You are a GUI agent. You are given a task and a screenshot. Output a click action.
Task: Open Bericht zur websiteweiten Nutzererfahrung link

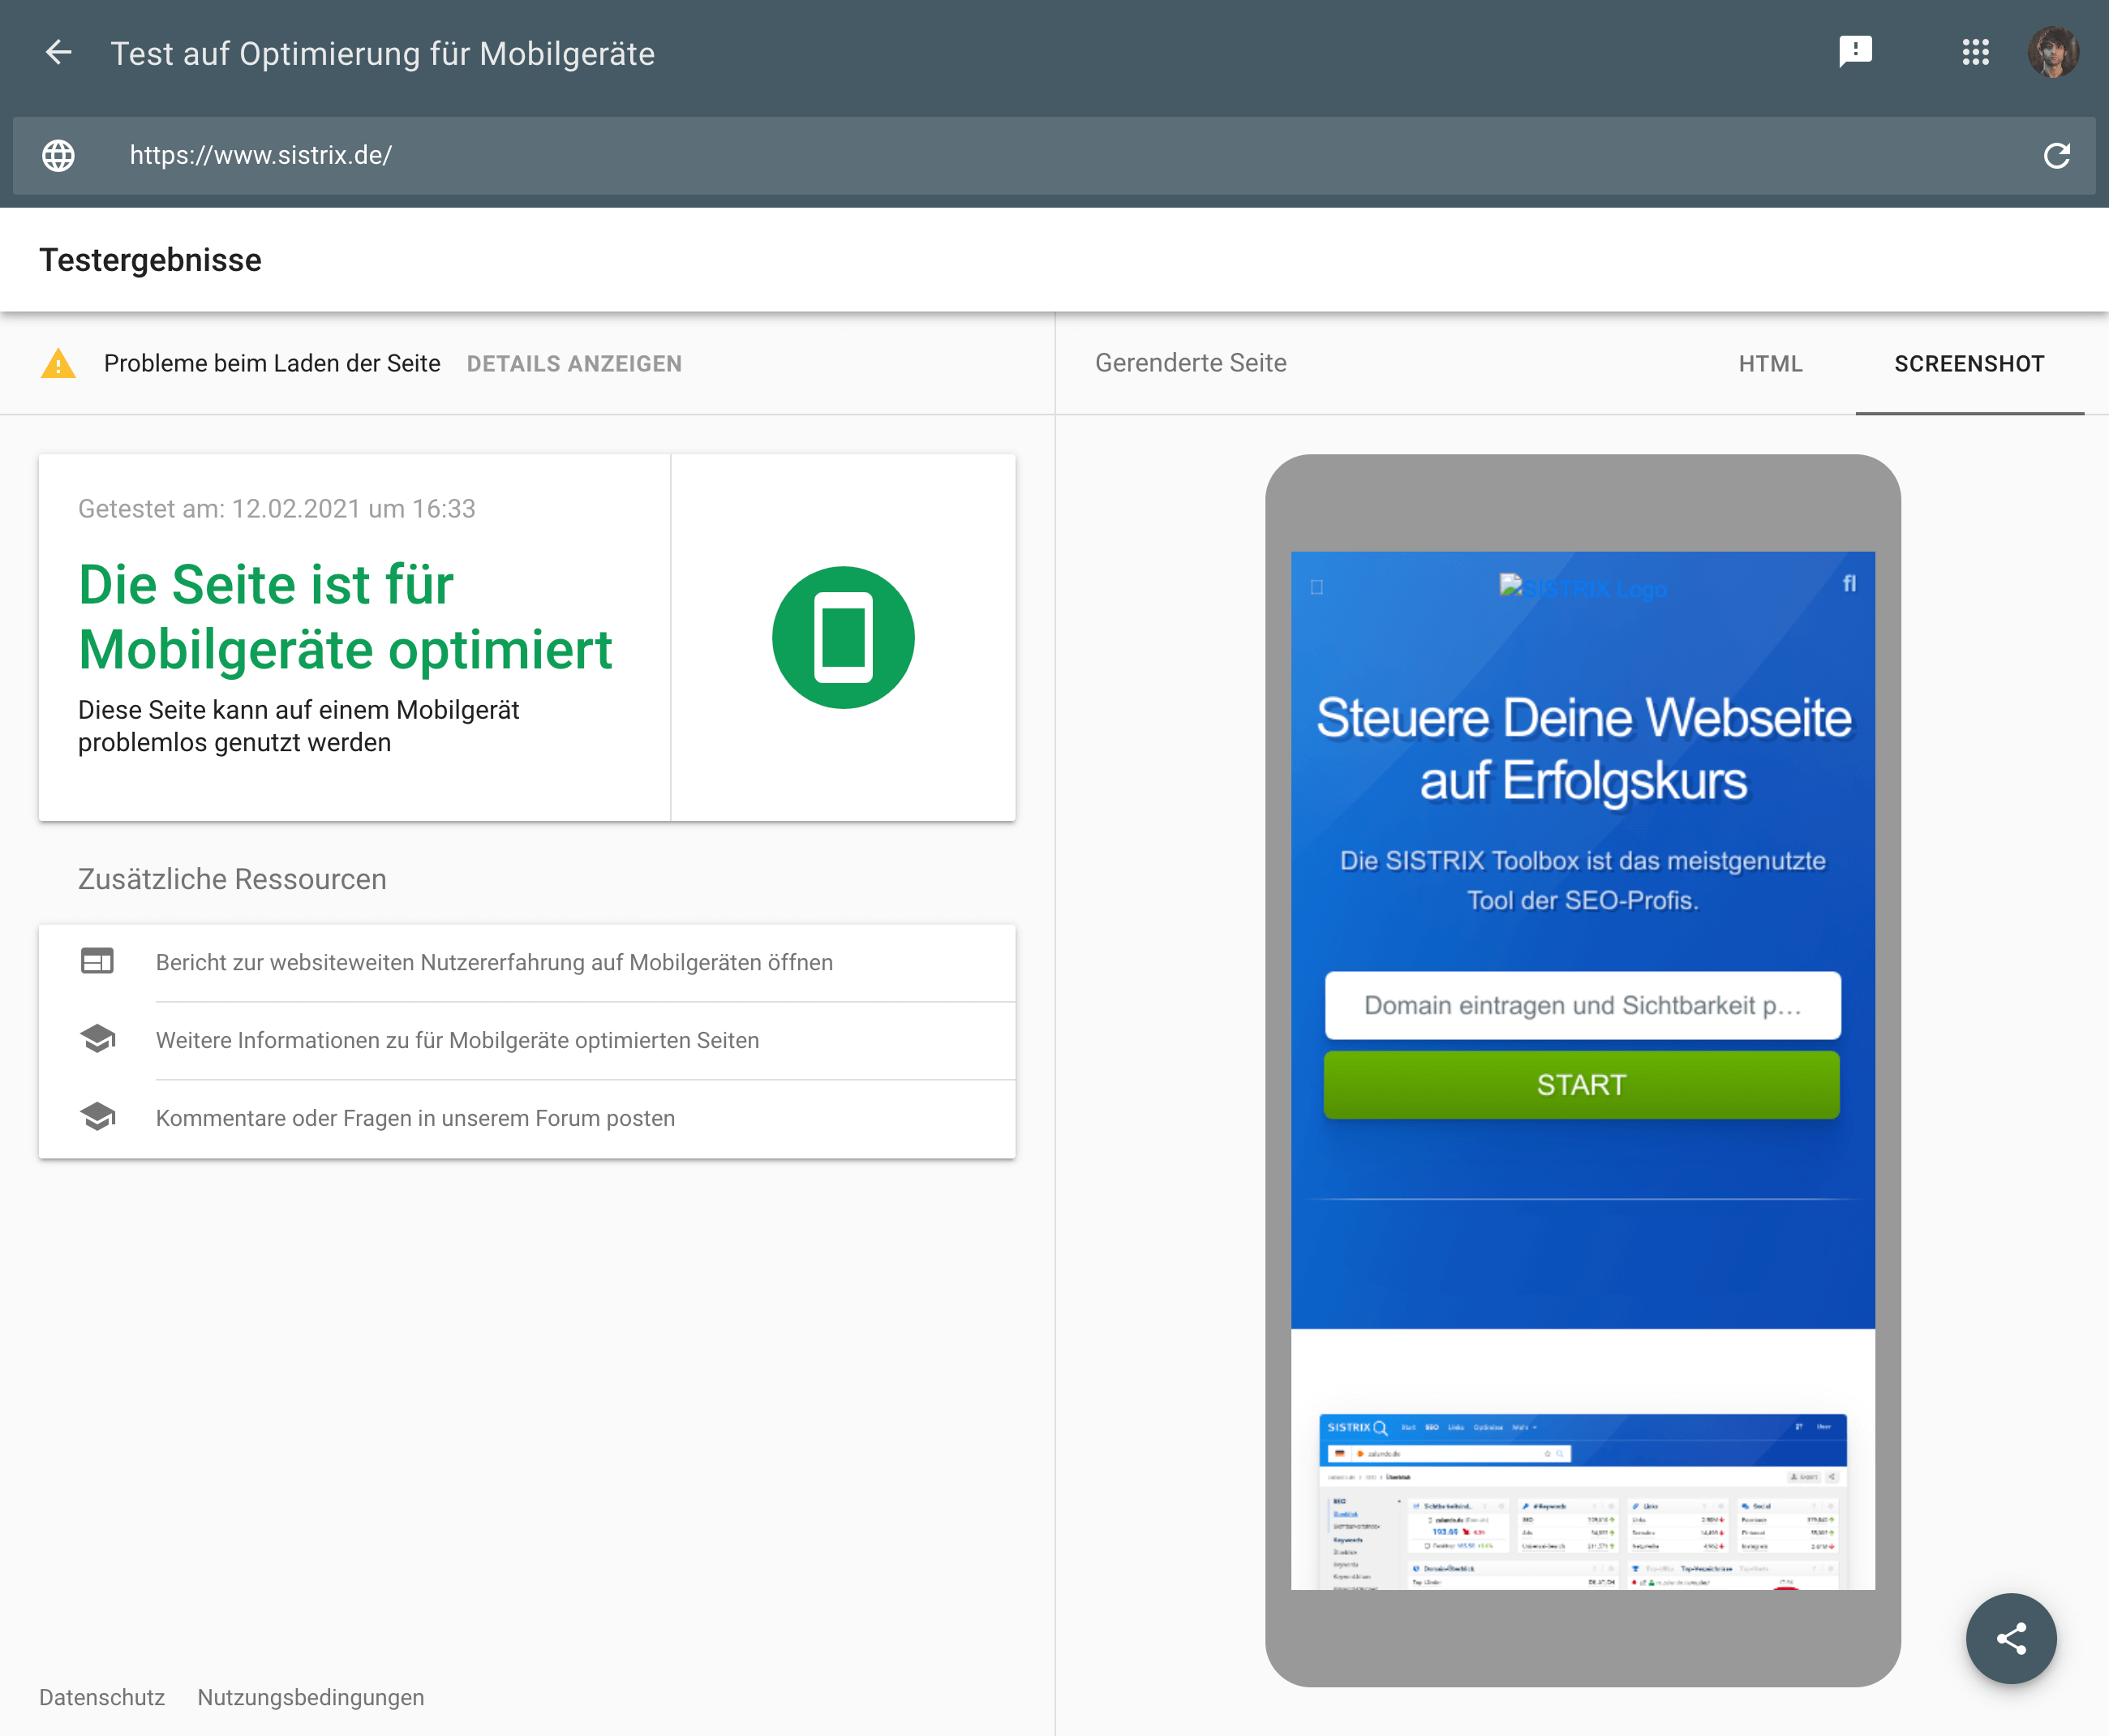point(494,962)
